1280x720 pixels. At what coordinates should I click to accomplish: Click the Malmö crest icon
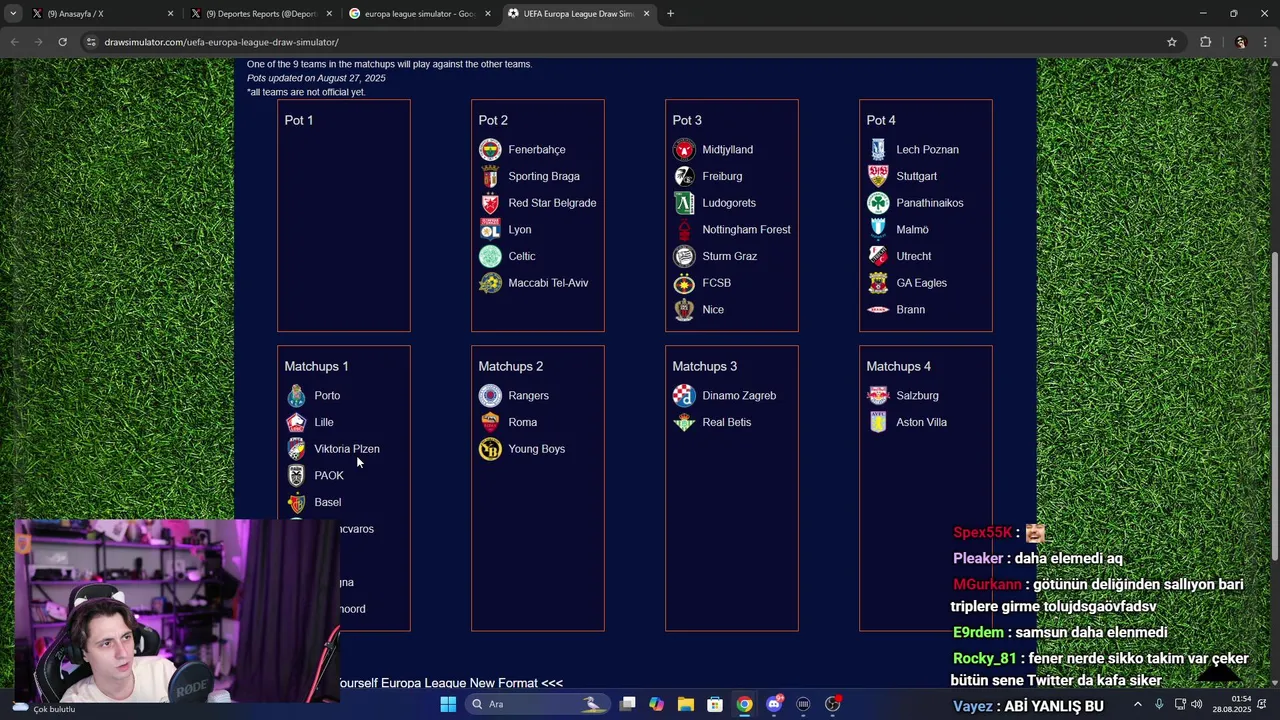click(x=878, y=230)
